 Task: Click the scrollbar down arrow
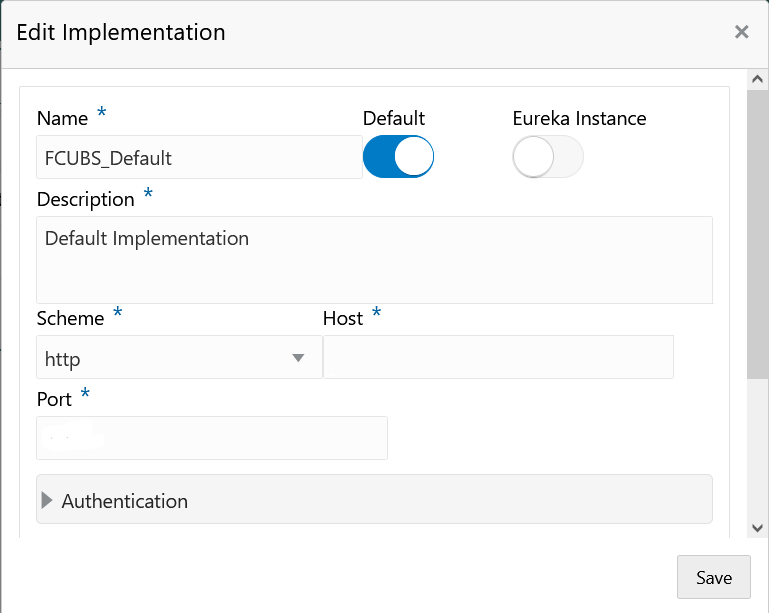pos(757,527)
